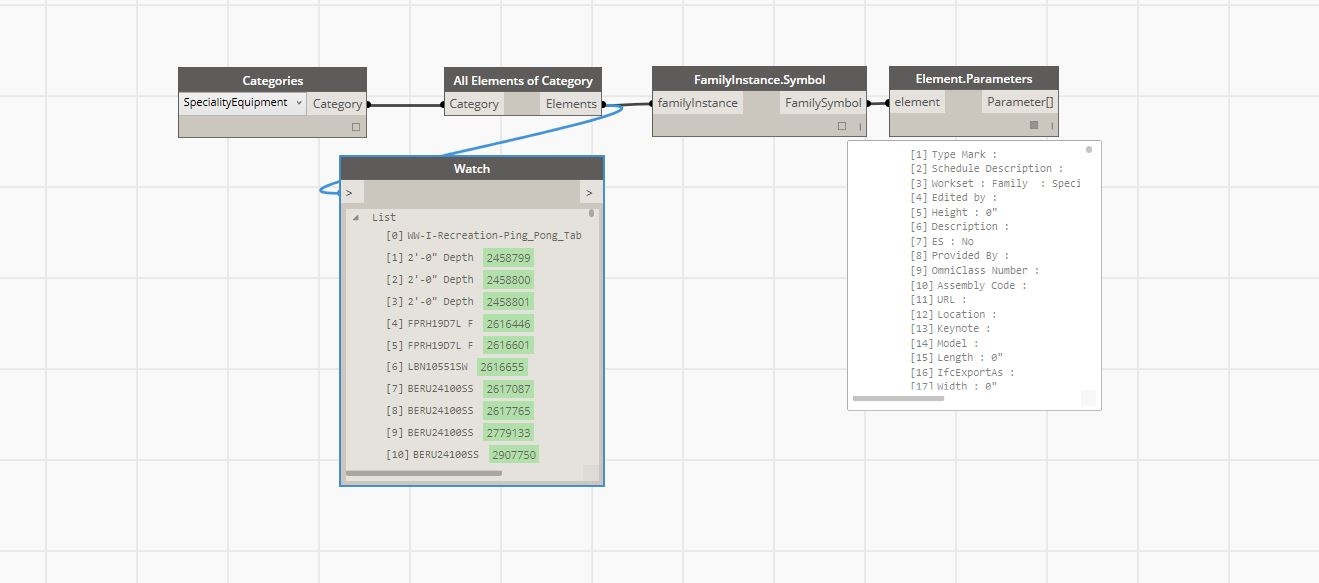The image size is (1319, 583).
Task: Click the preview bubble resize grip corner
Action: pyautogui.click(x=1089, y=398)
